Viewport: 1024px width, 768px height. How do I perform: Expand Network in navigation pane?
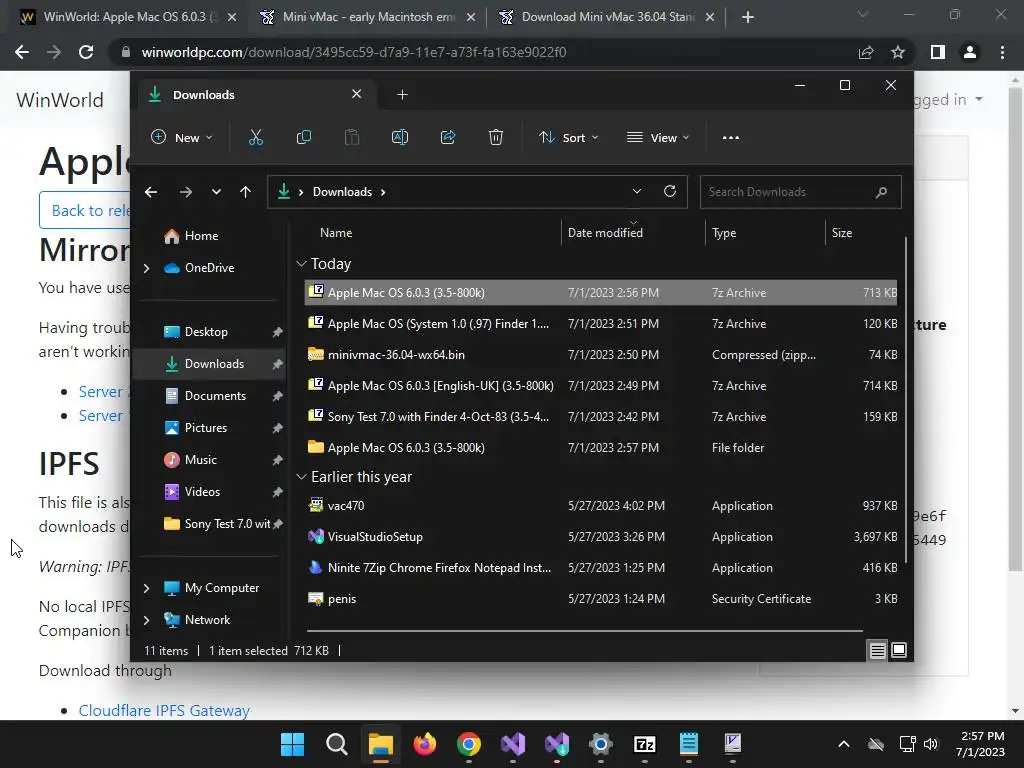[146, 620]
